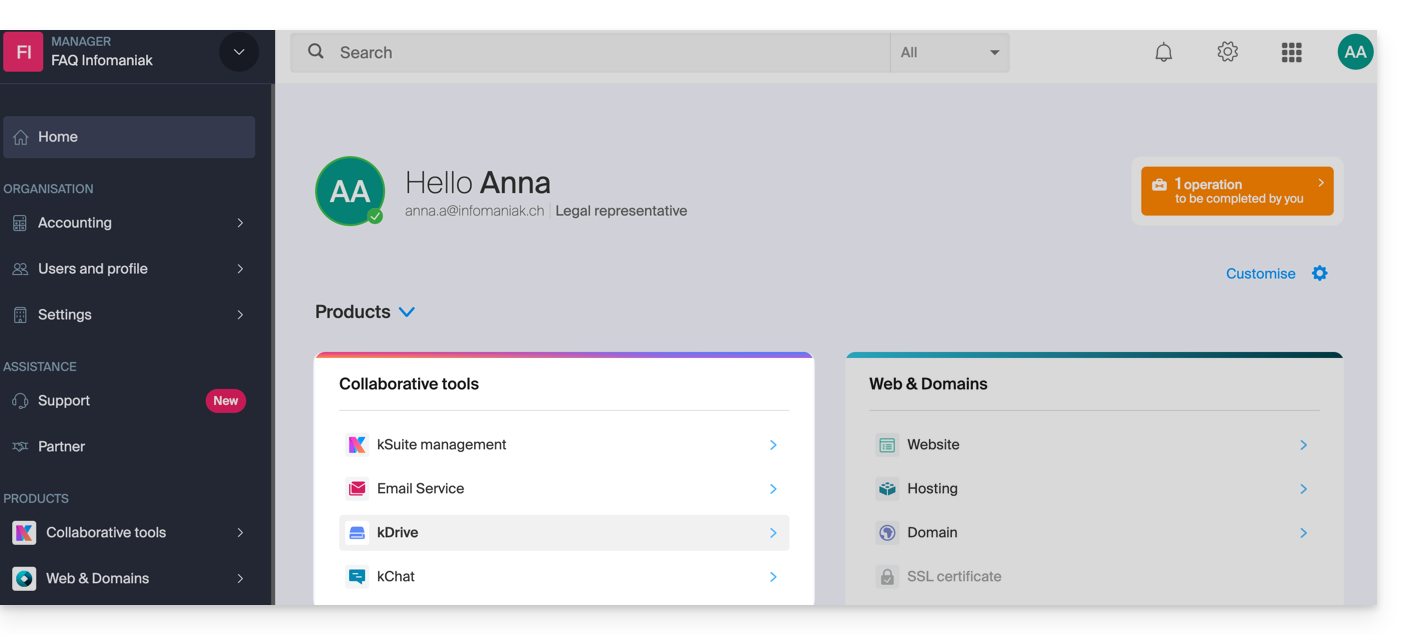
Task: Expand the Accounting sidebar menu
Action: pyautogui.click(x=128, y=223)
